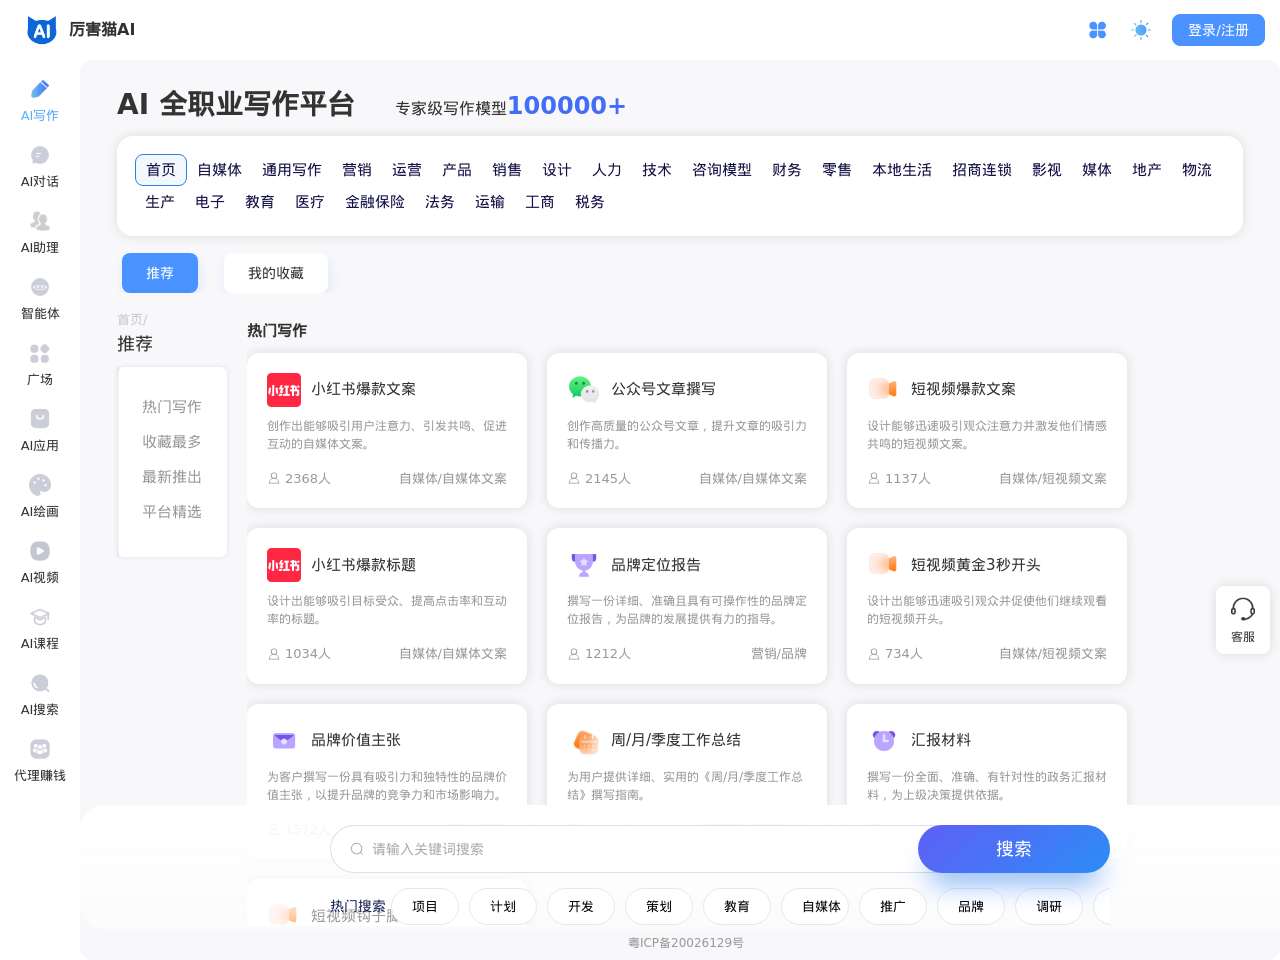Screen dimensions: 1280x960
Task: Click the 策划 hot search tag
Action: coord(659,907)
